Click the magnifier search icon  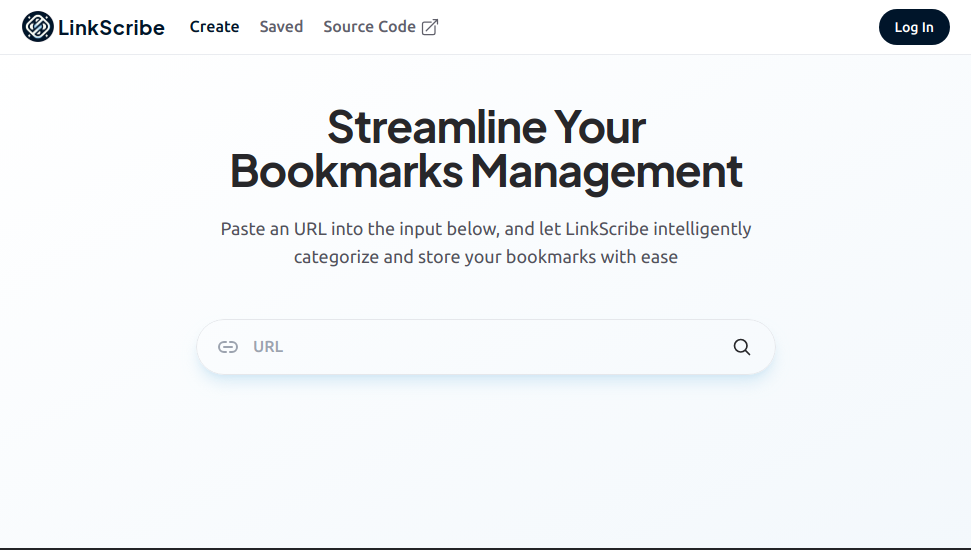click(x=742, y=347)
